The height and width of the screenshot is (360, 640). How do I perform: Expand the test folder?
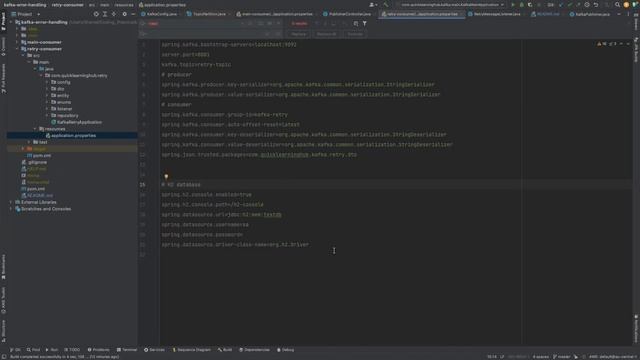click(29, 142)
